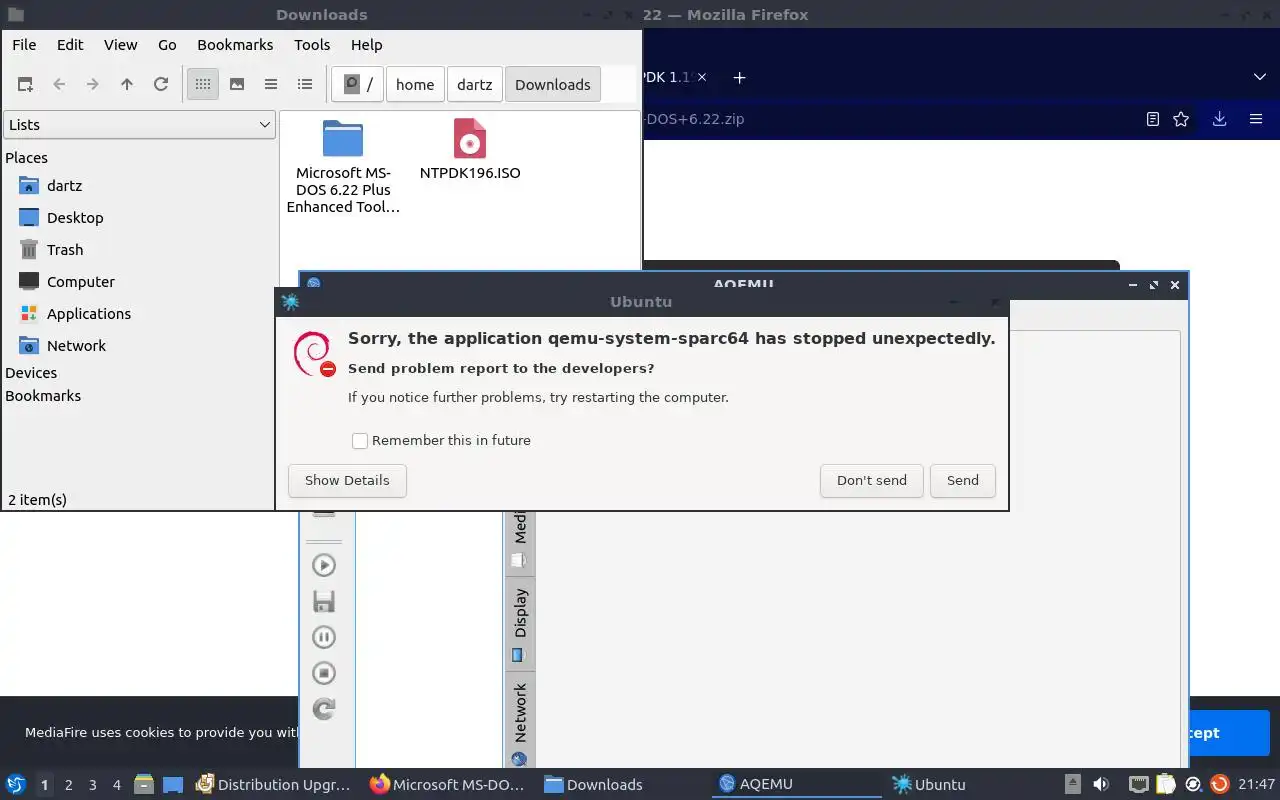The width and height of the screenshot is (1280, 800).
Task: Bookmark this page in Firefox
Action: tap(1181, 119)
